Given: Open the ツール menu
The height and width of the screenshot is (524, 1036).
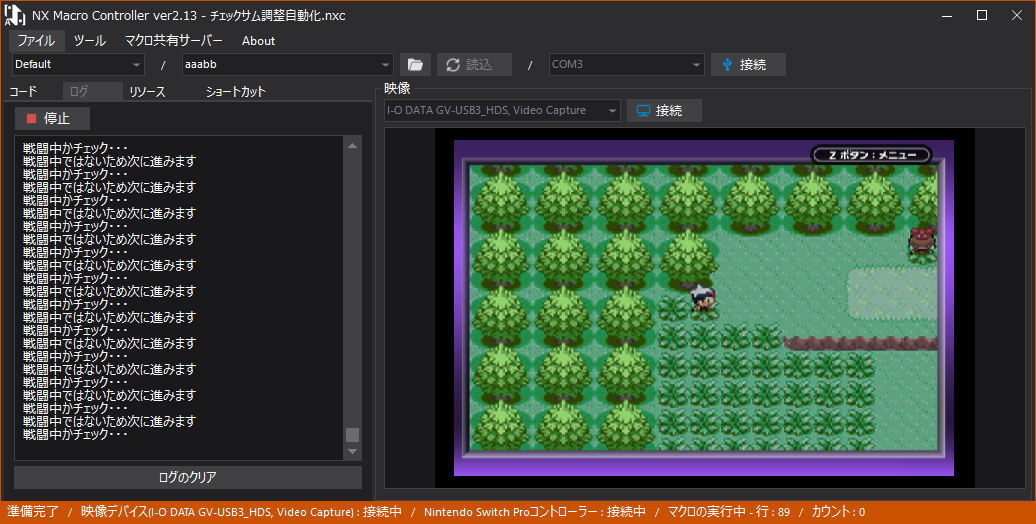Looking at the screenshot, I should [90, 40].
